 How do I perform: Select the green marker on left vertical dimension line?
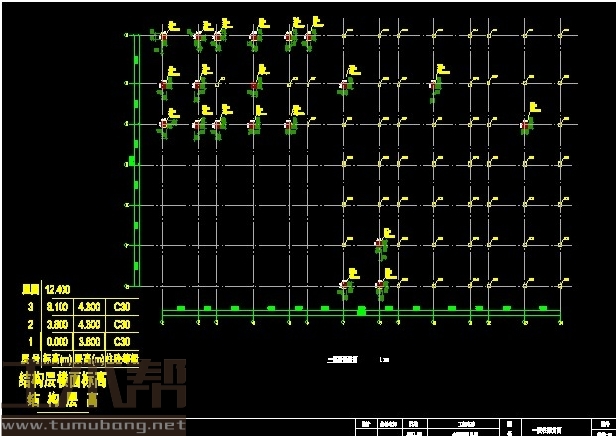tap(131, 160)
